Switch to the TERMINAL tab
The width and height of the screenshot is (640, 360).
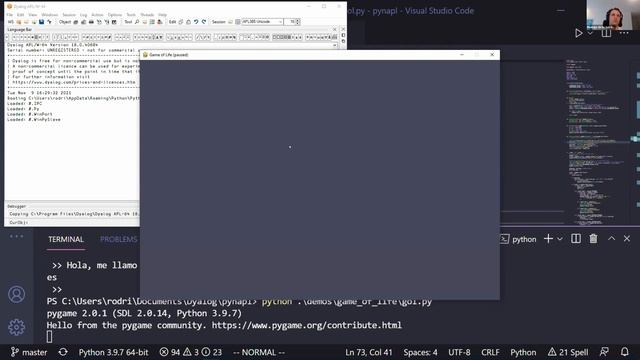tap(66, 240)
